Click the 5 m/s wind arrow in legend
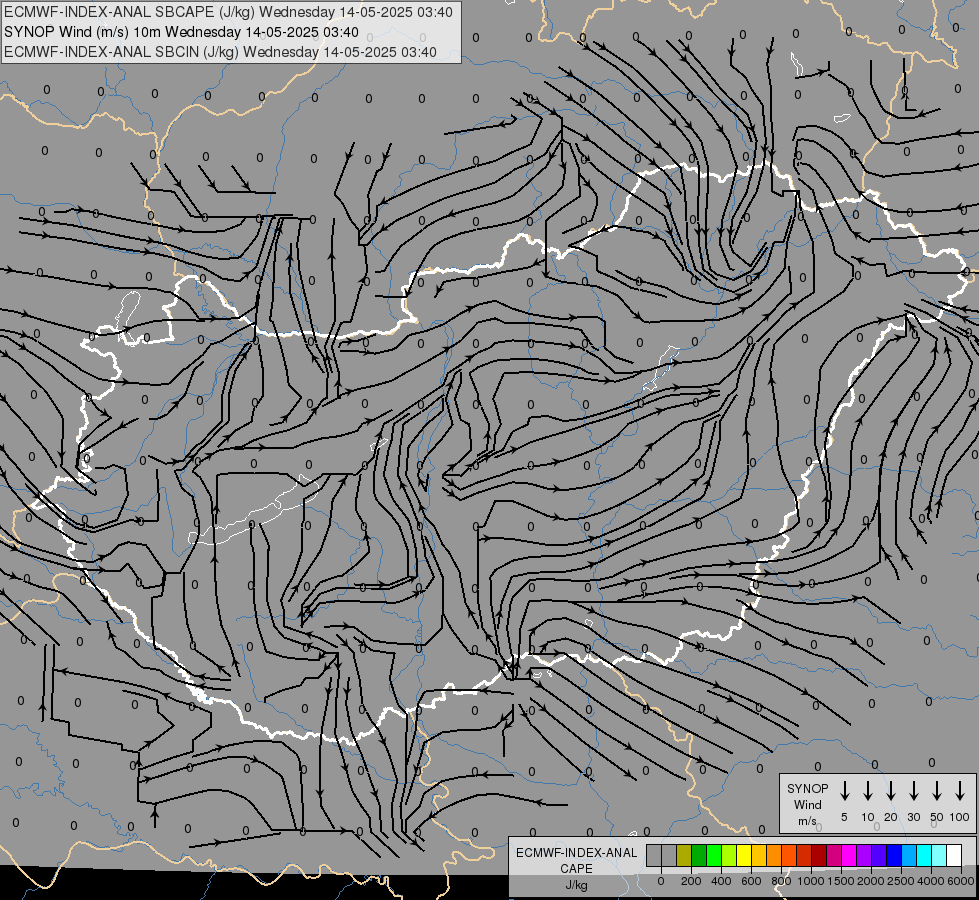The height and width of the screenshot is (900, 979). (x=845, y=791)
